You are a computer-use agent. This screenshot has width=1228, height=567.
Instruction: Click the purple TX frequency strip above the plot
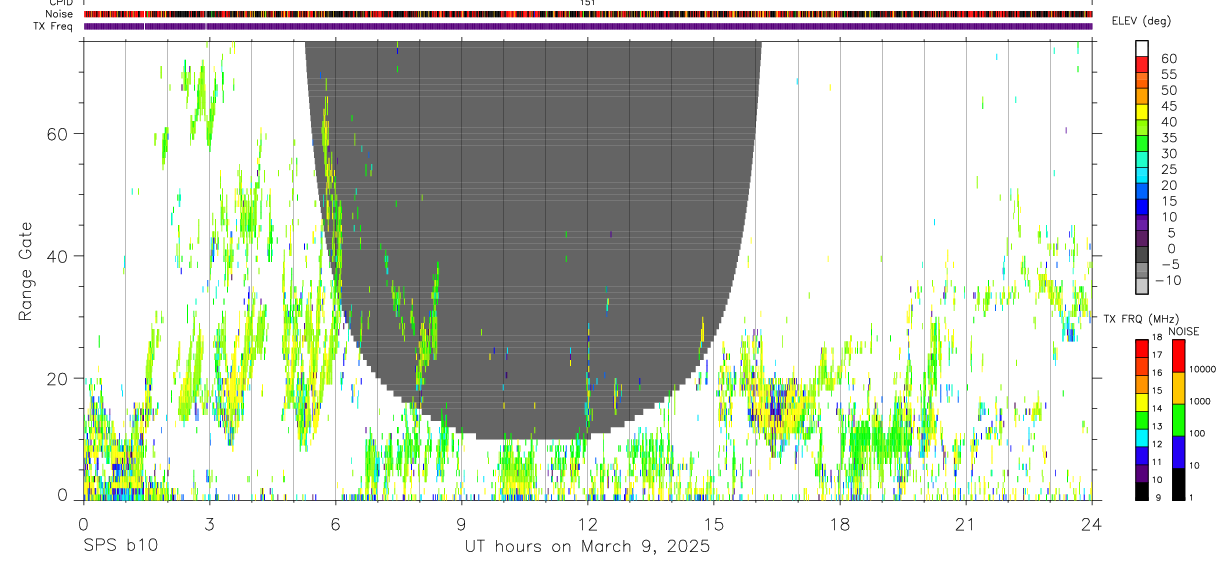(587, 26)
